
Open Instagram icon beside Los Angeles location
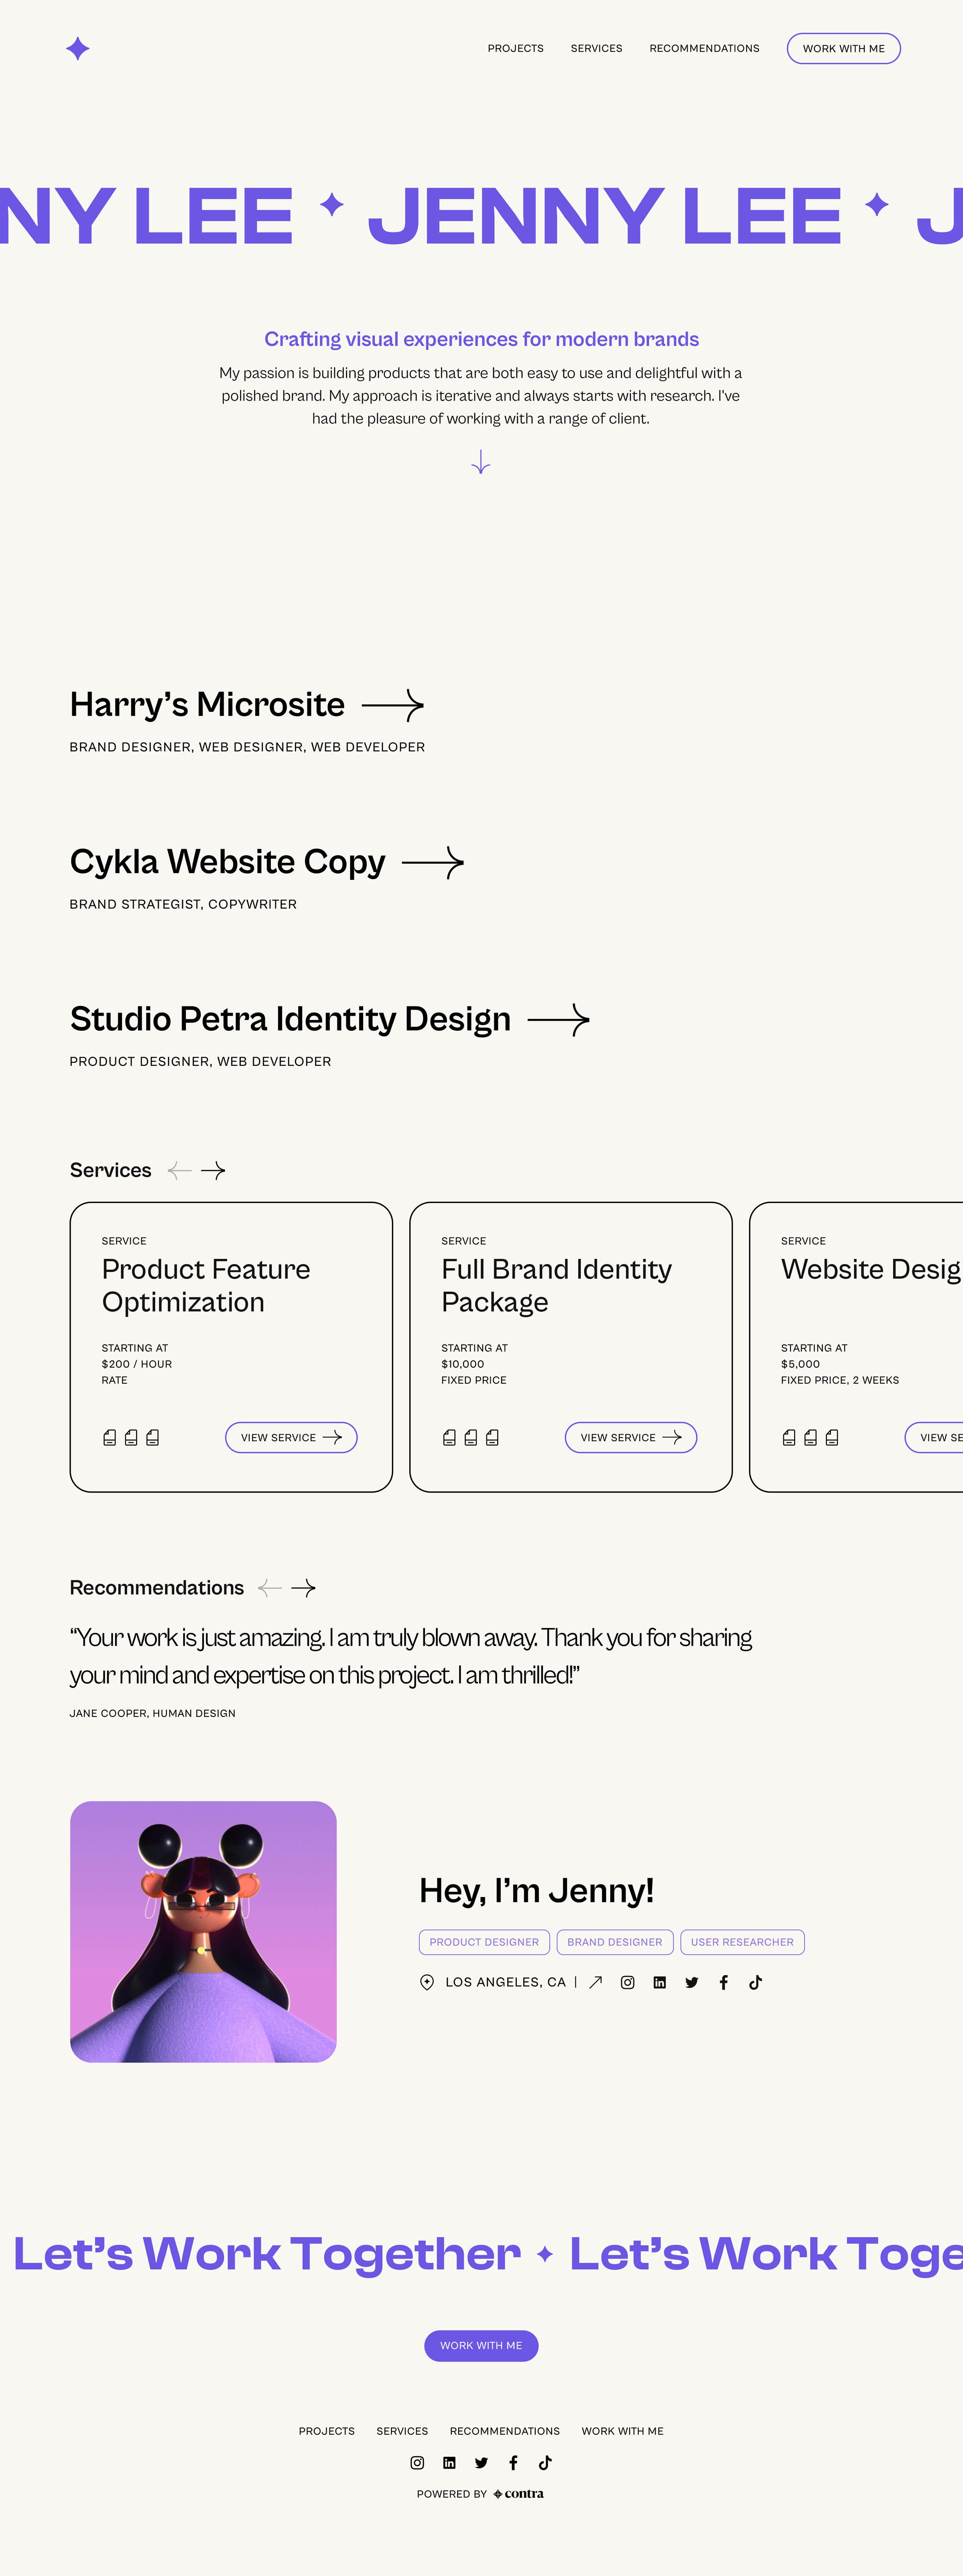click(627, 1982)
